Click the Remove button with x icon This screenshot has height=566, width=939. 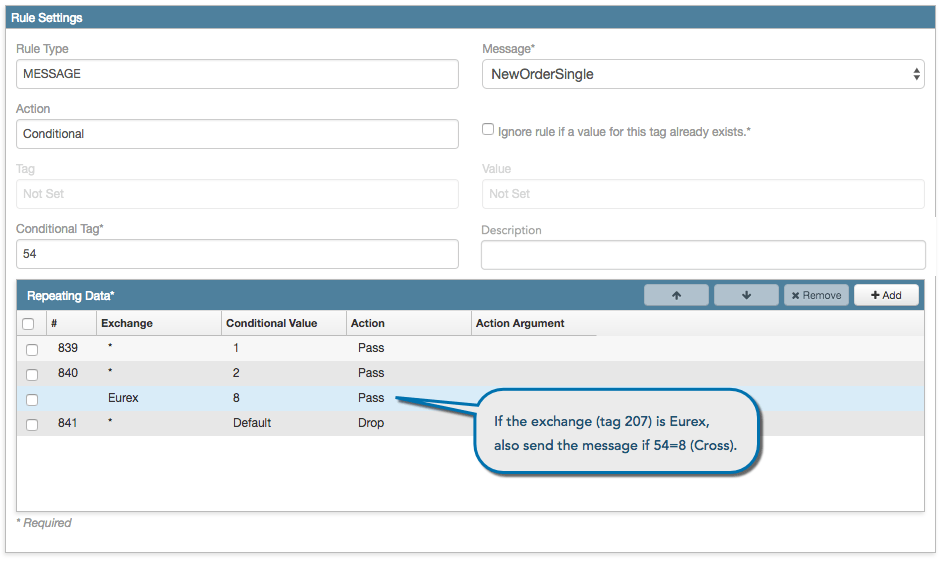coord(816,295)
